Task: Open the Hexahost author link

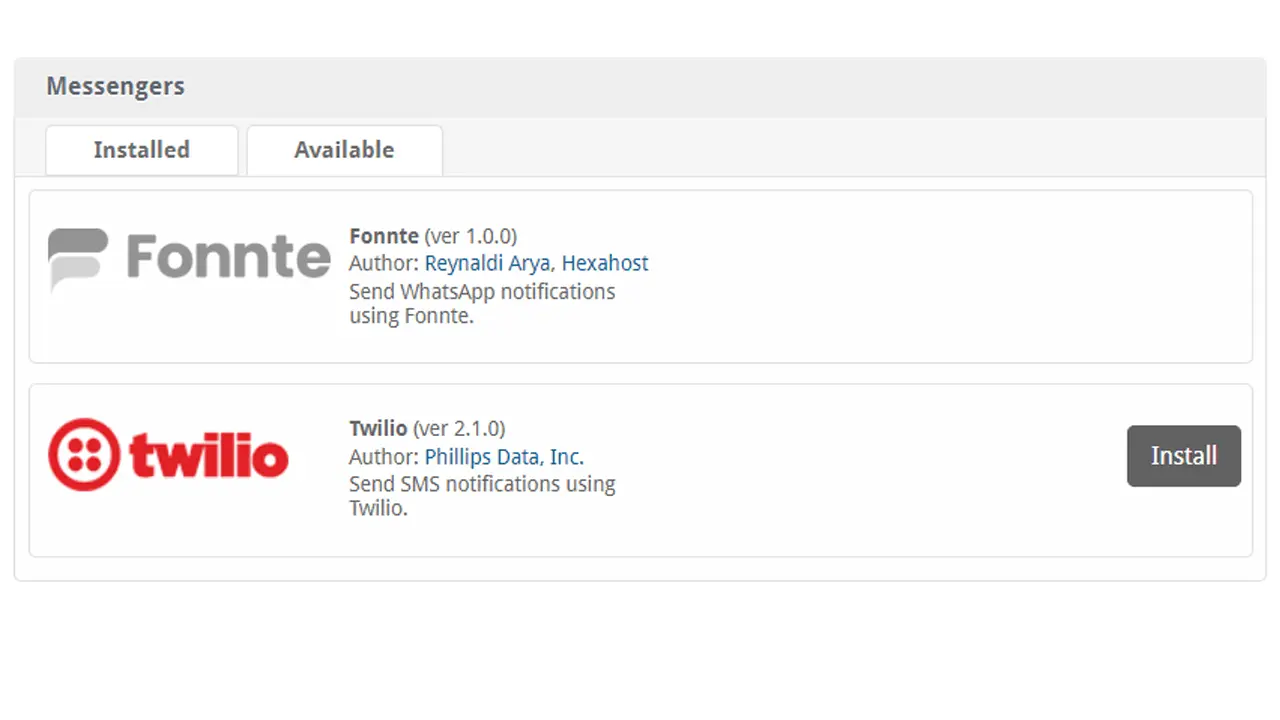Action: coord(605,264)
